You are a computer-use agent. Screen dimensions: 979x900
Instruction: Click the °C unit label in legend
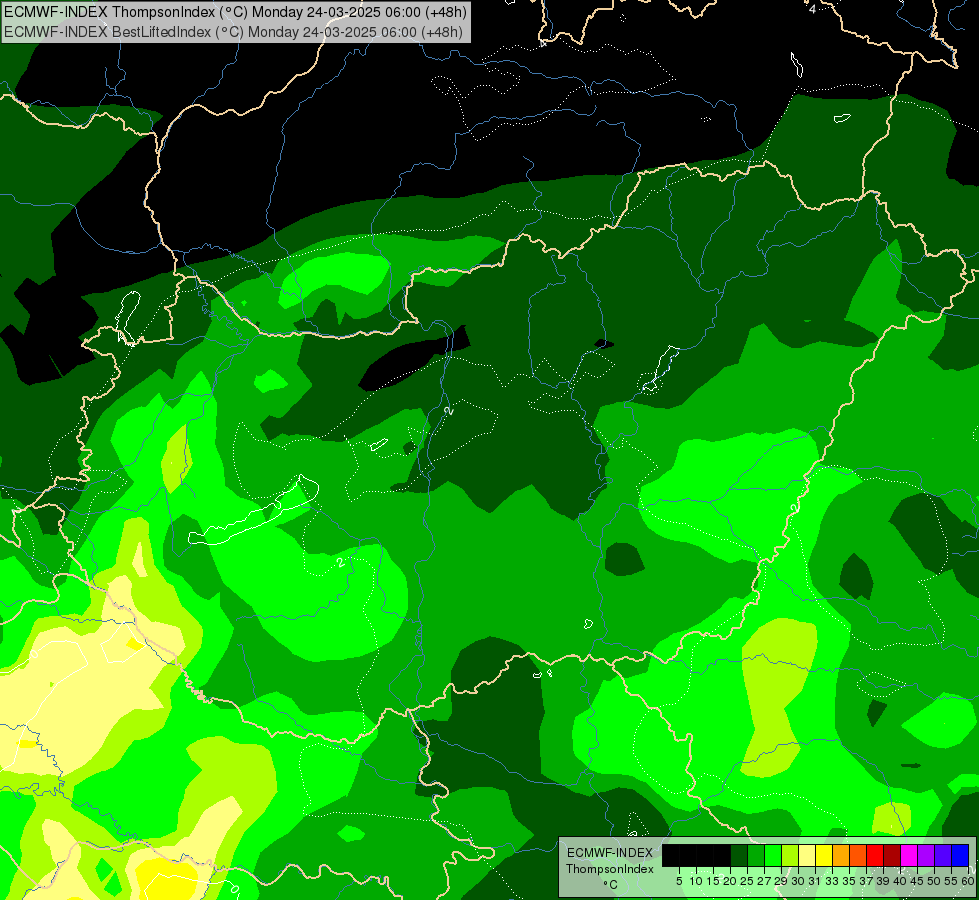pos(611,885)
